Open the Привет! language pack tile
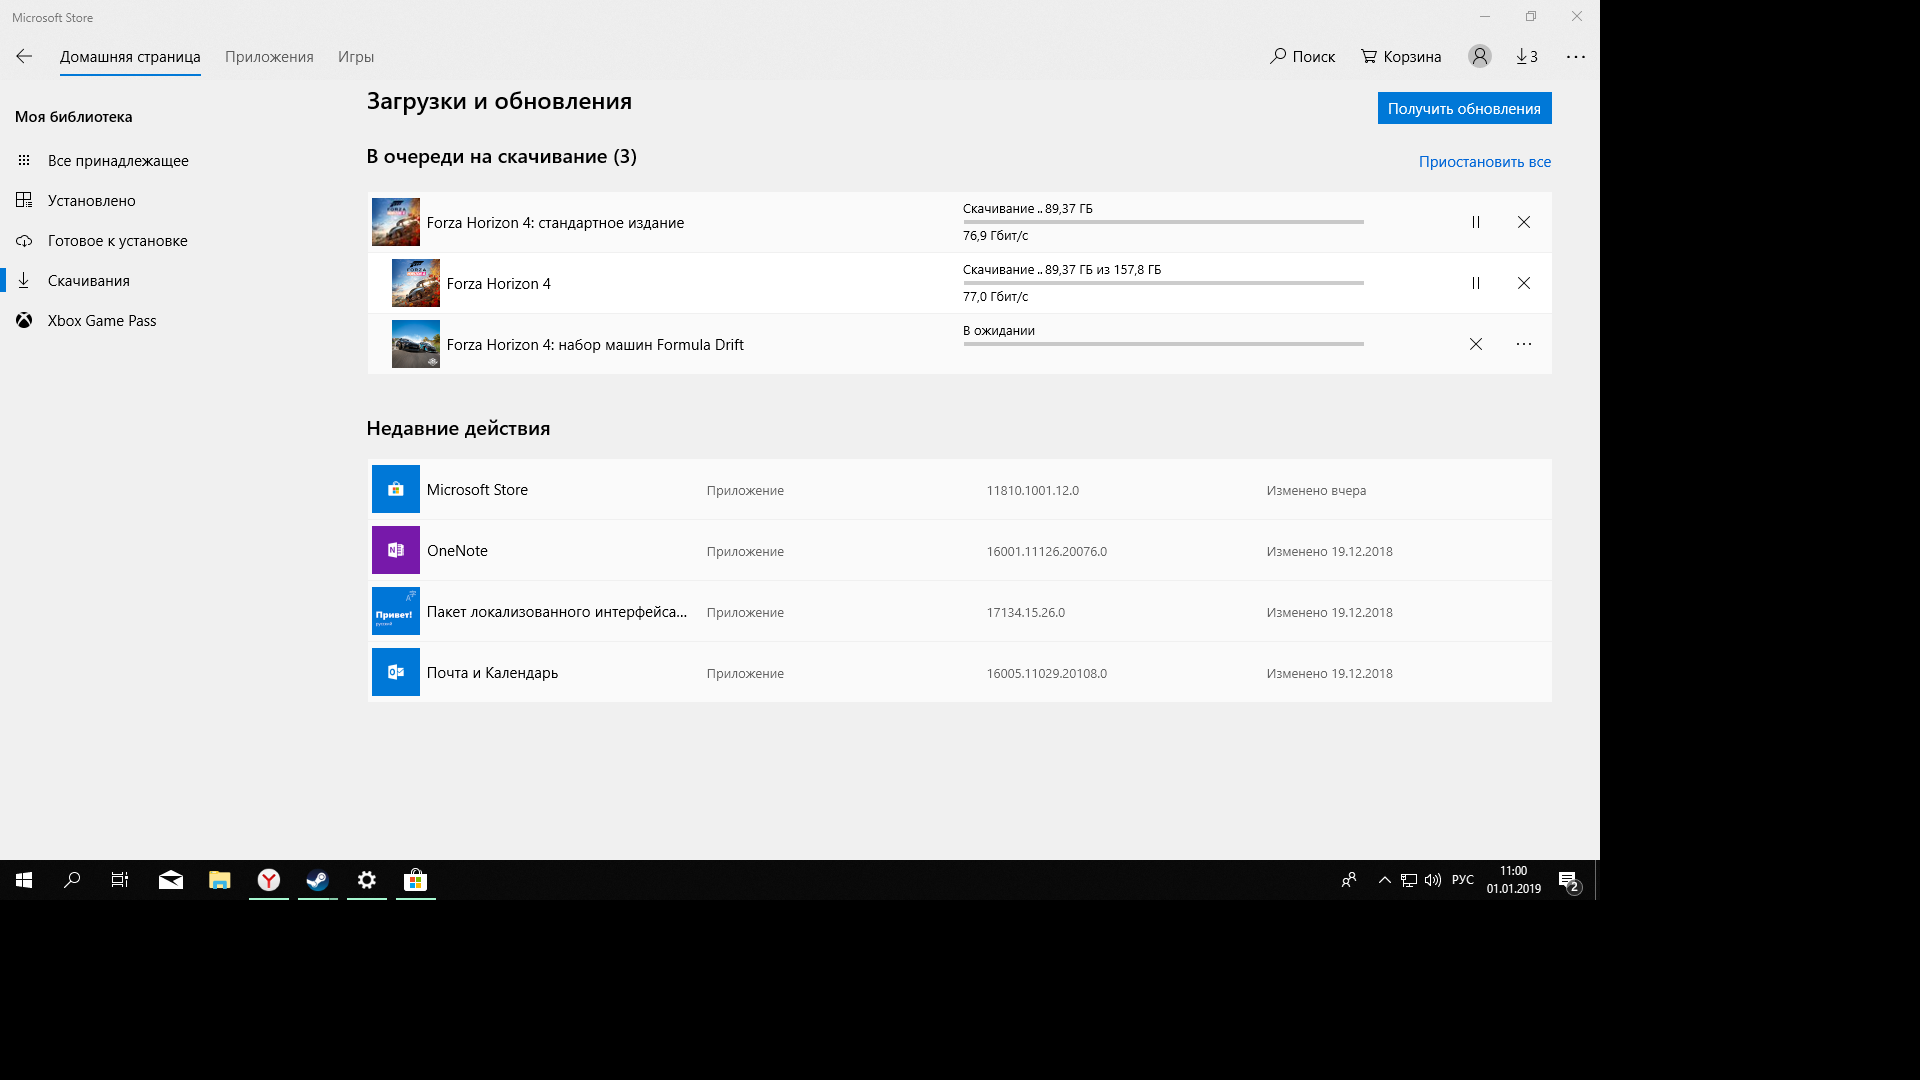Image resolution: width=1920 pixels, height=1080 pixels. (x=396, y=611)
